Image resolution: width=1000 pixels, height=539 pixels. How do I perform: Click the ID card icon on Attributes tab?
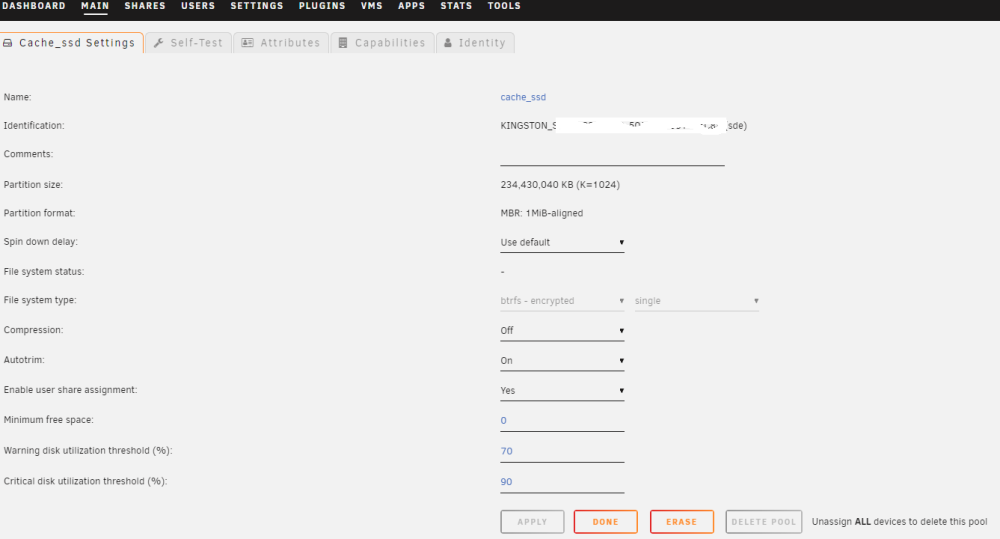coord(247,43)
